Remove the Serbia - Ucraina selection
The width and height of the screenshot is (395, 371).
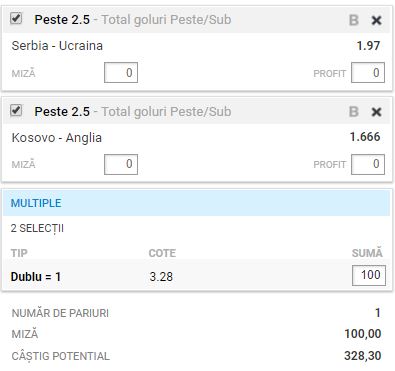pos(376,20)
